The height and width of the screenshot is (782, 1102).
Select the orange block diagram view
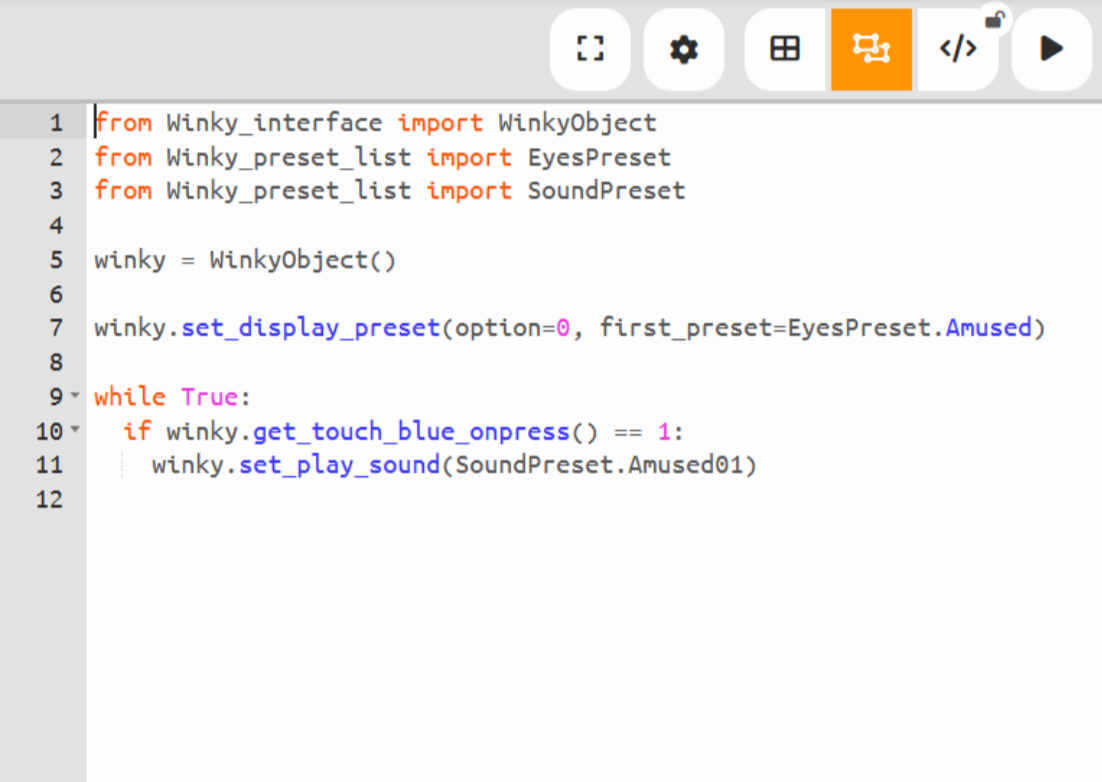tap(871, 49)
